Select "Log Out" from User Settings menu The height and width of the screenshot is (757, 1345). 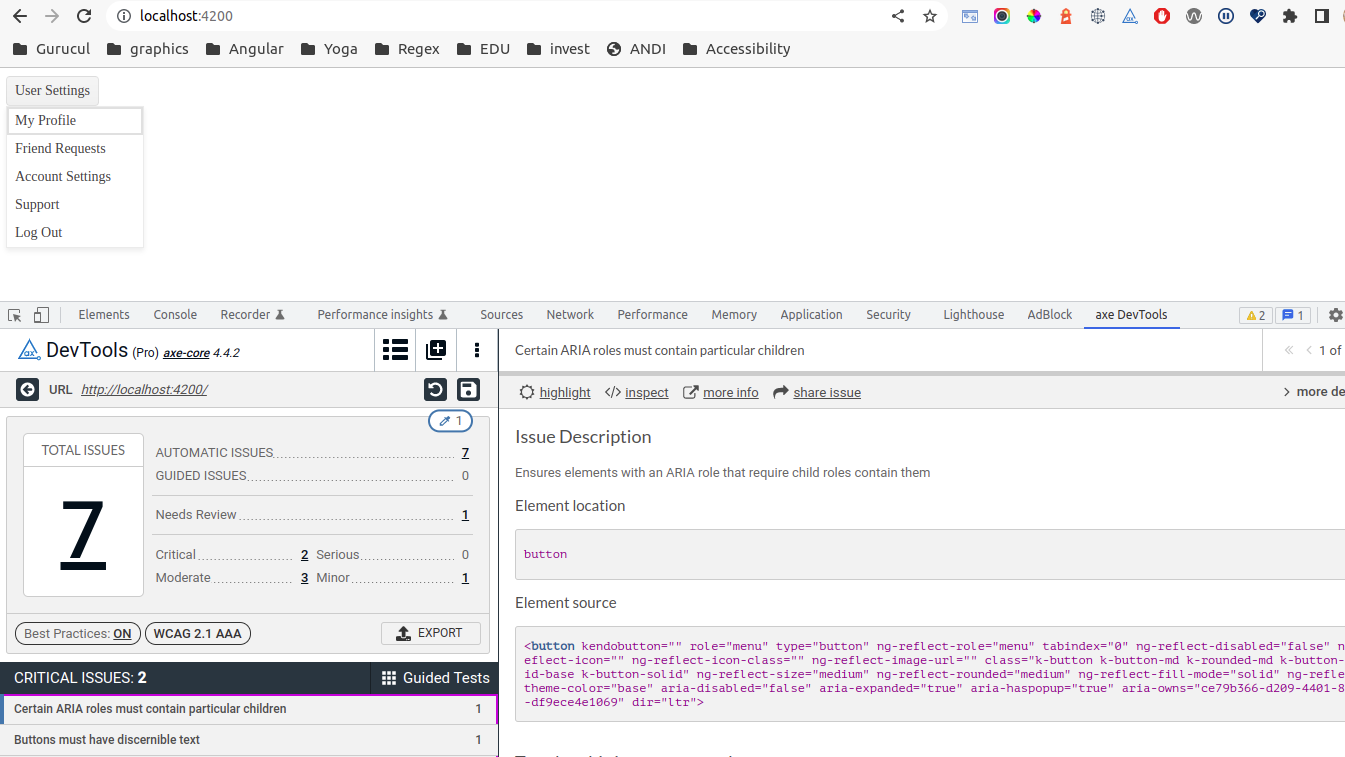point(38,232)
